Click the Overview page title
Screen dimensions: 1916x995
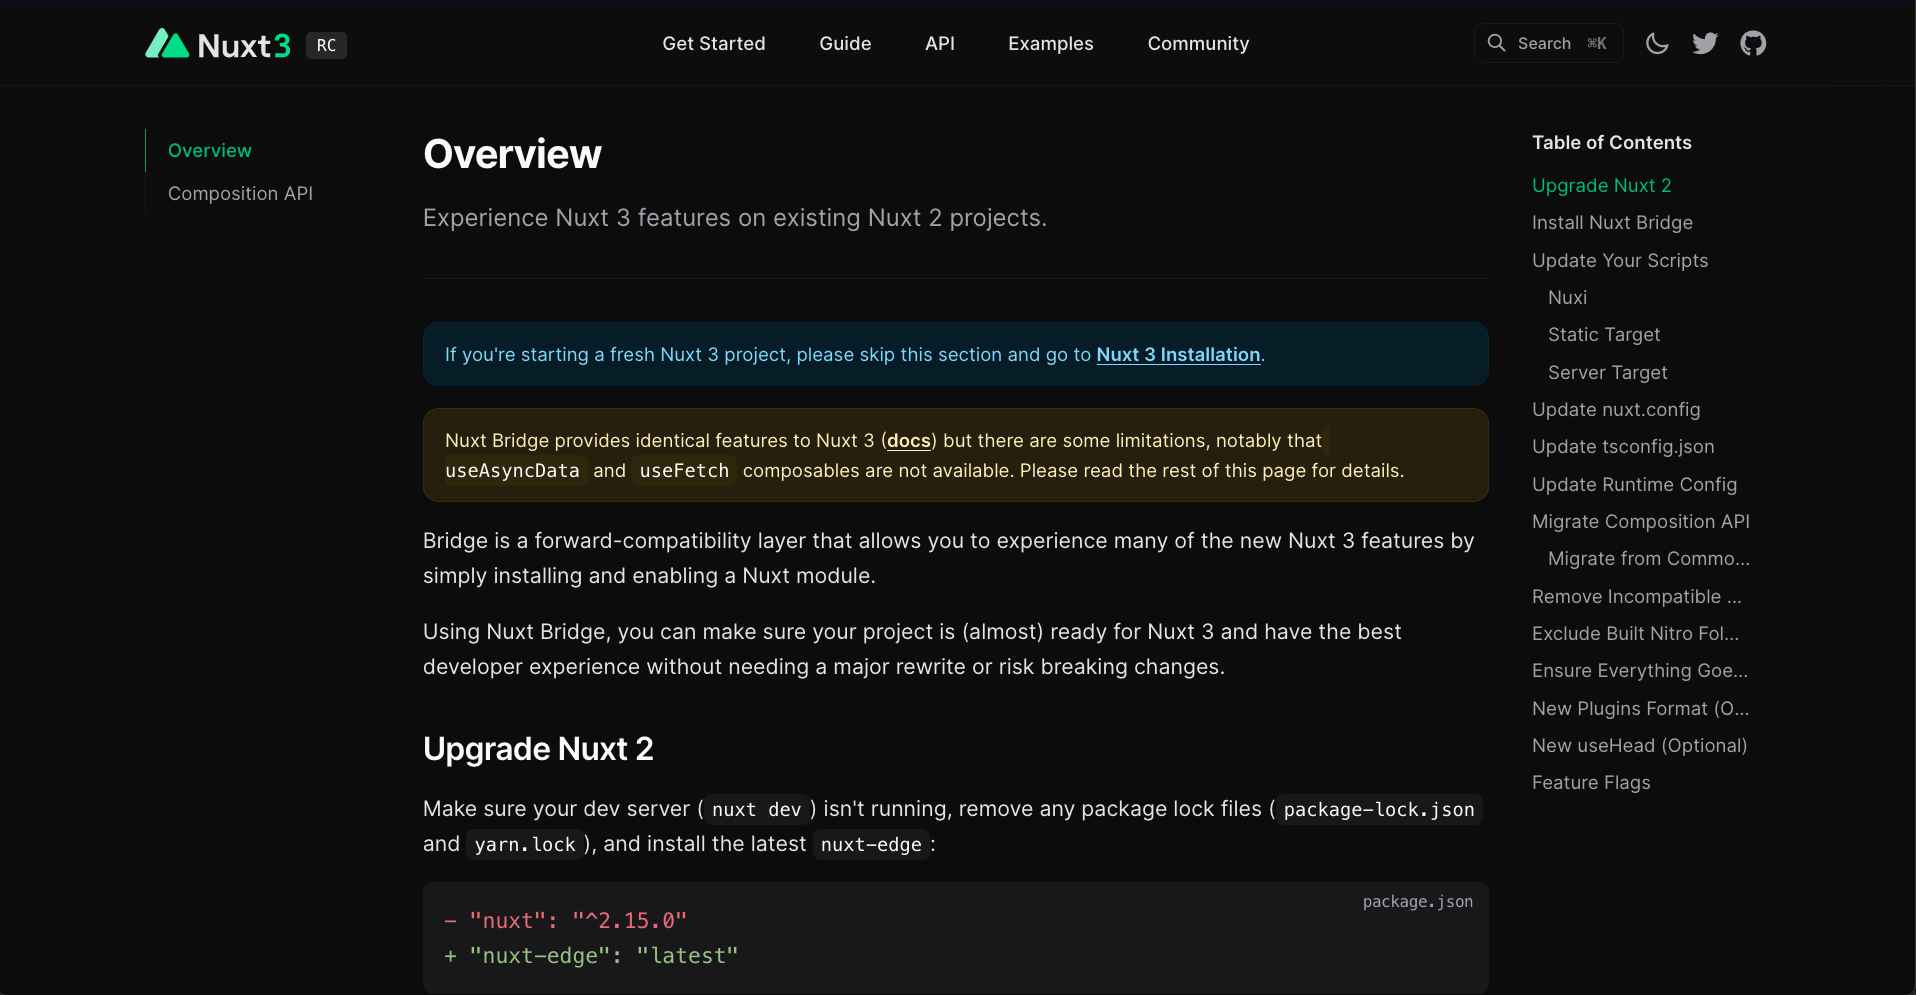(x=512, y=154)
